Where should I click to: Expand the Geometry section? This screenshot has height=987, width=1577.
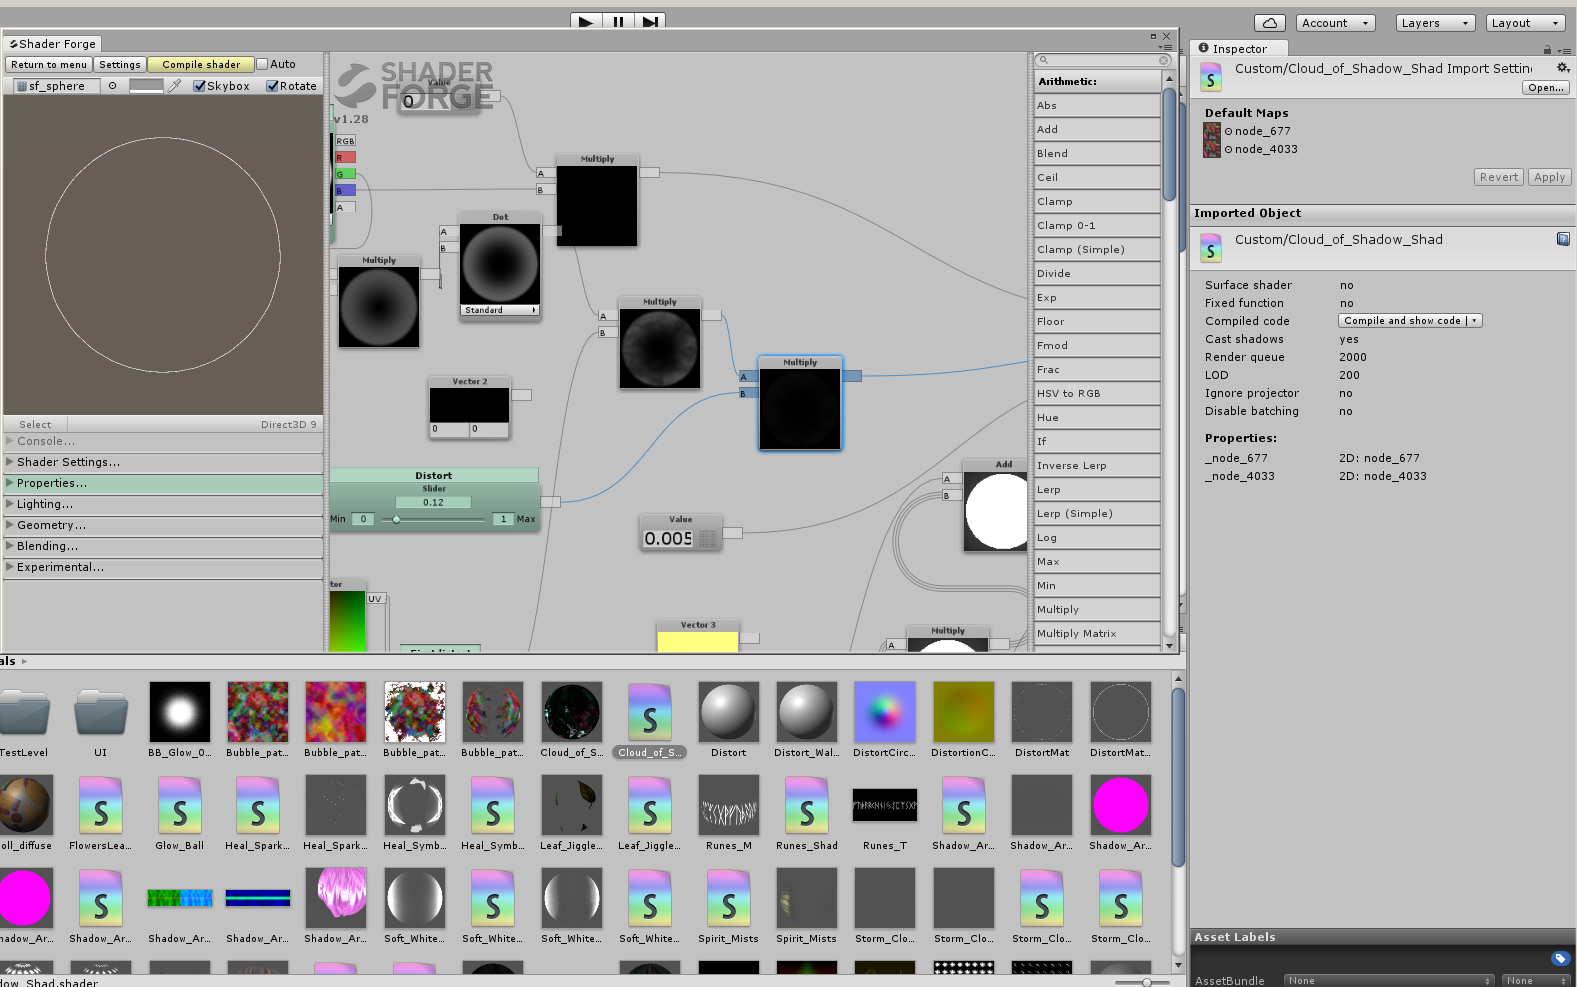pyautogui.click(x=163, y=525)
